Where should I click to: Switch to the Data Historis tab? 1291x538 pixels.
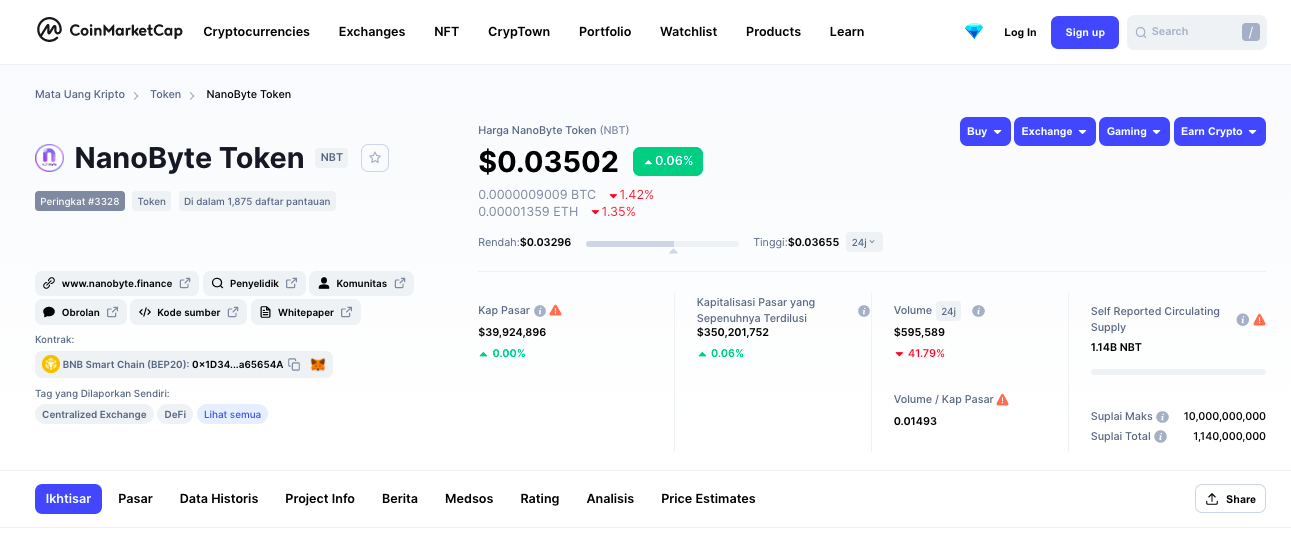pyautogui.click(x=219, y=499)
